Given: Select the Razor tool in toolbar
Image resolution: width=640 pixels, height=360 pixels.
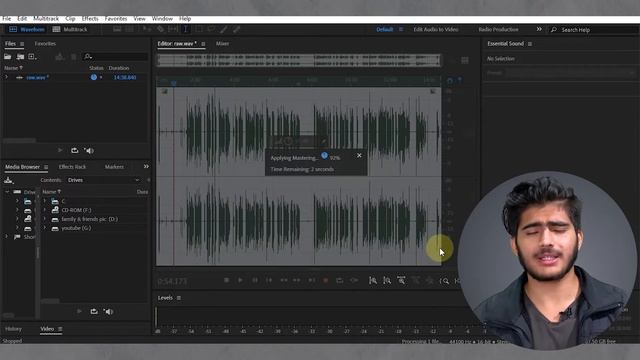Looking at the screenshot, I should (160, 29).
